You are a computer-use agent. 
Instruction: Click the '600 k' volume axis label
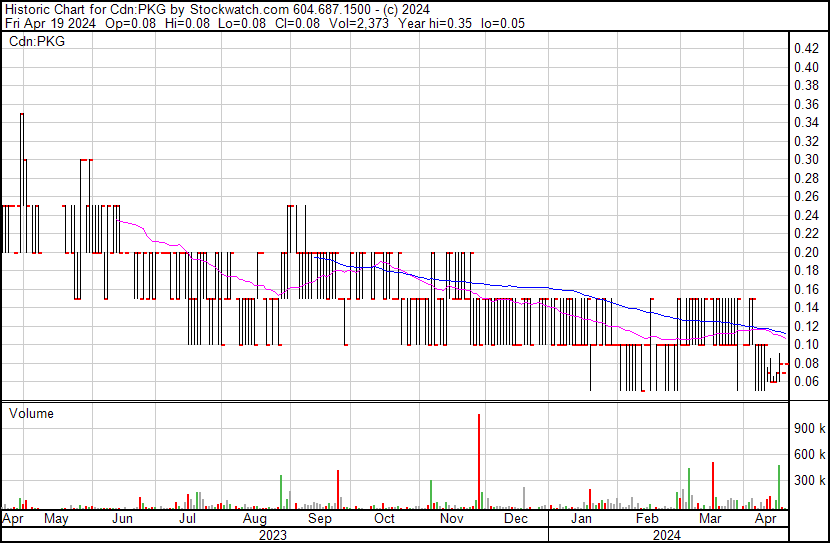coord(809,454)
